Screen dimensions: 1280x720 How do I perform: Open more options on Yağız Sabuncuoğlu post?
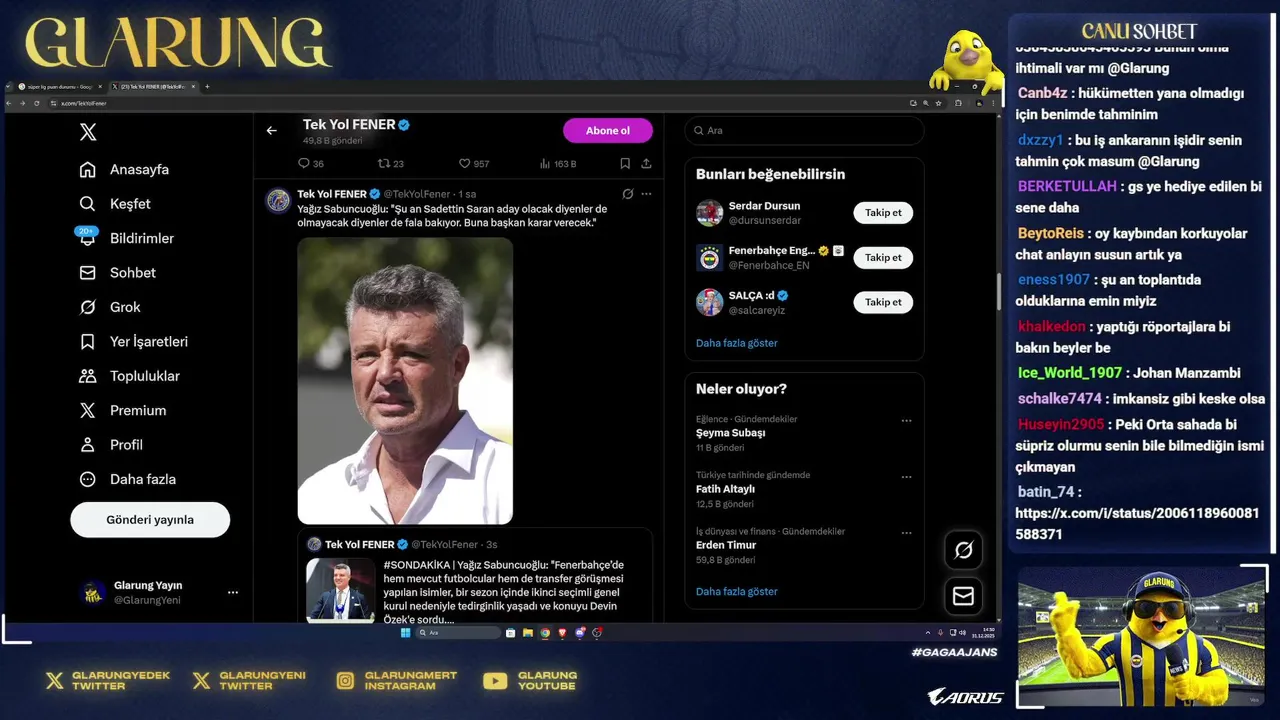(646, 194)
